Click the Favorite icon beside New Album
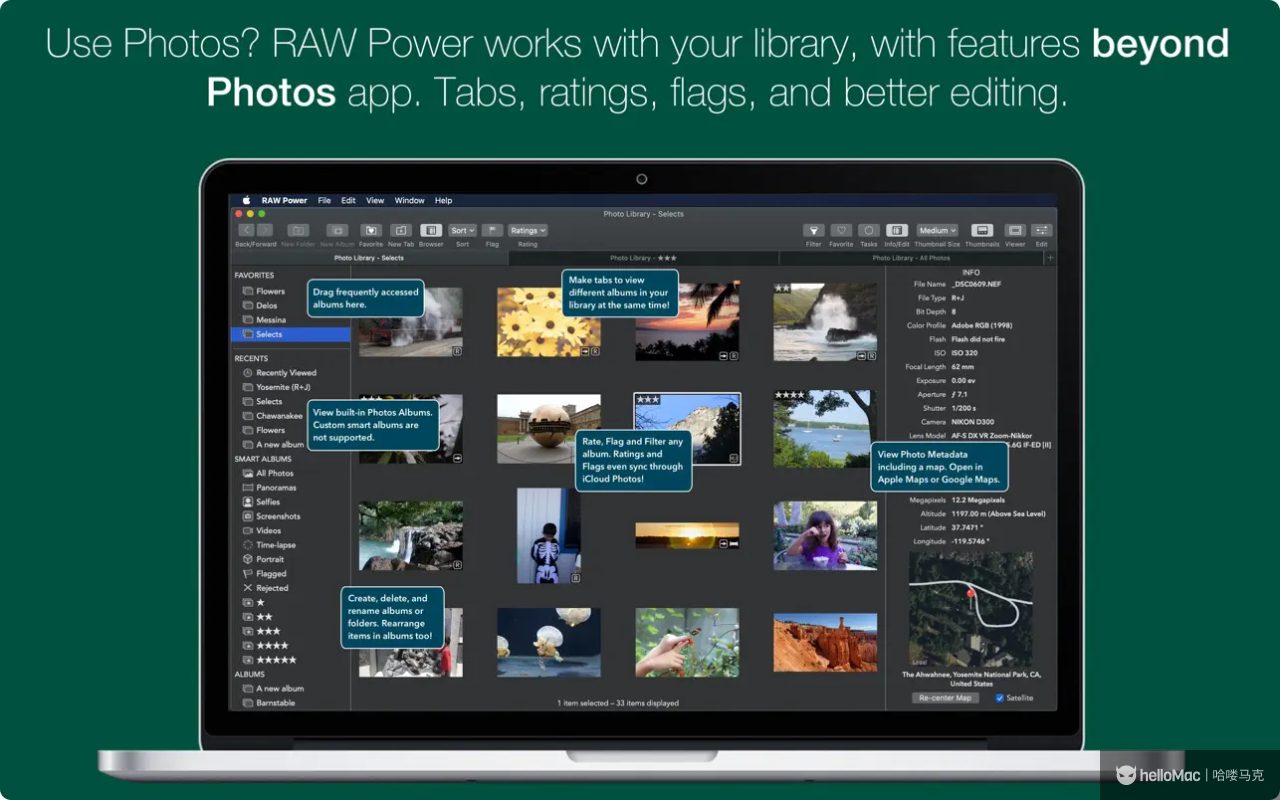The width and height of the screenshot is (1280, 800). pyautogui.click(x=371, y=230)
